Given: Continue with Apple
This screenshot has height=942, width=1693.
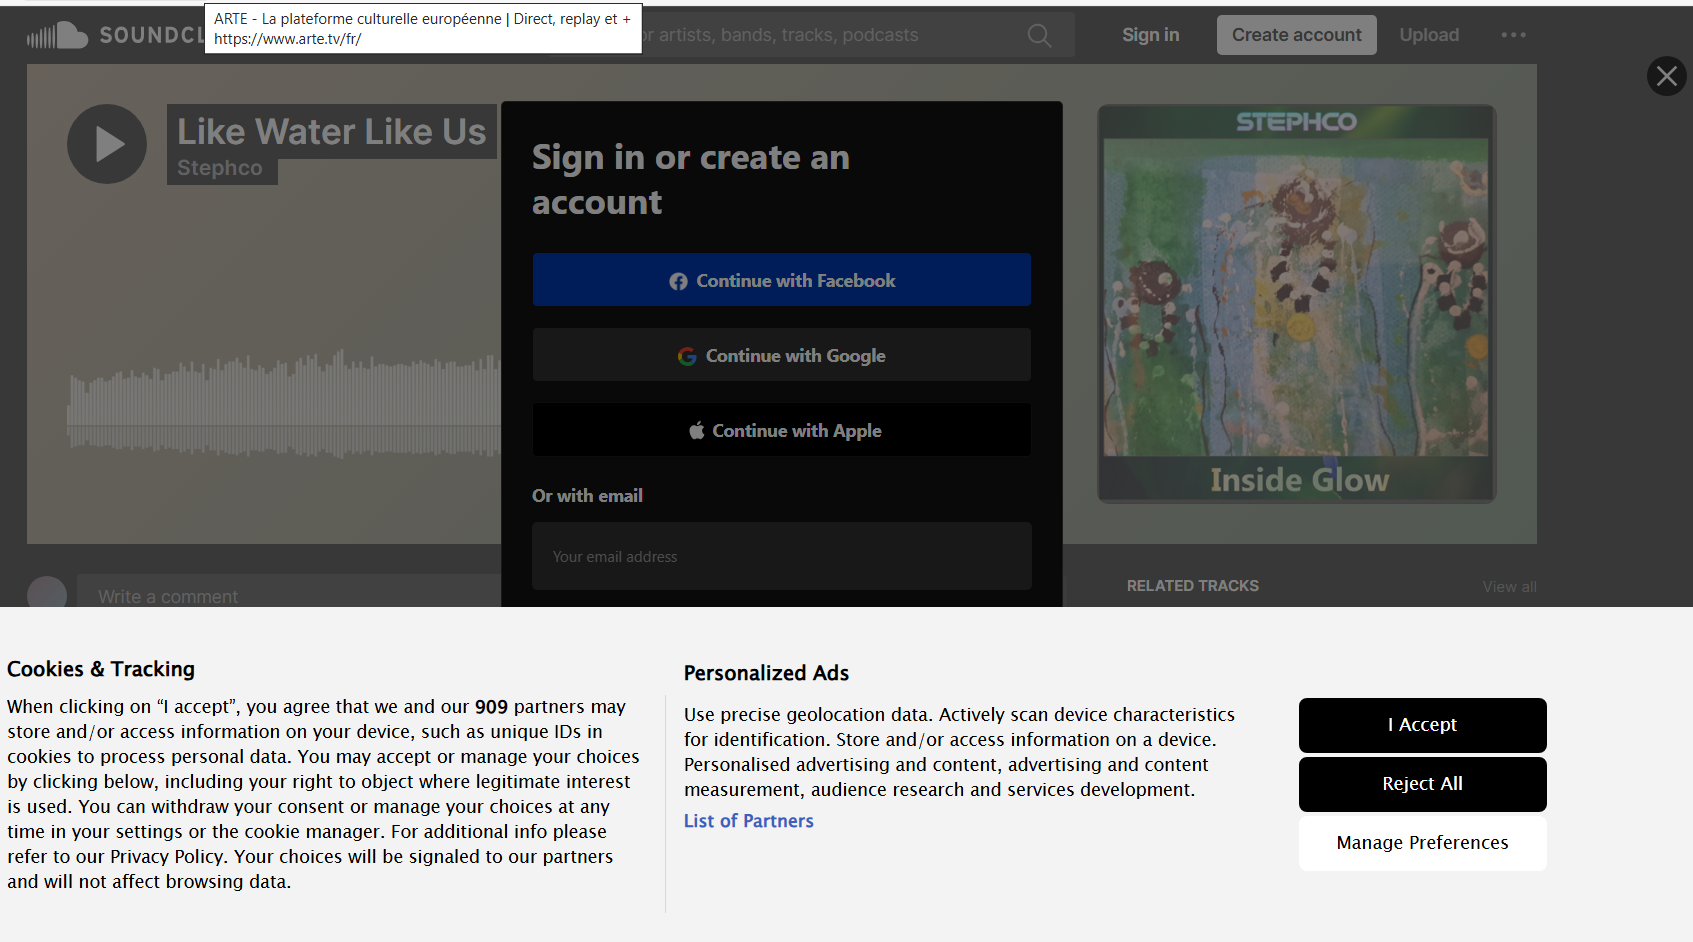Looking at the screenshot, I should (x=782, y=430).
